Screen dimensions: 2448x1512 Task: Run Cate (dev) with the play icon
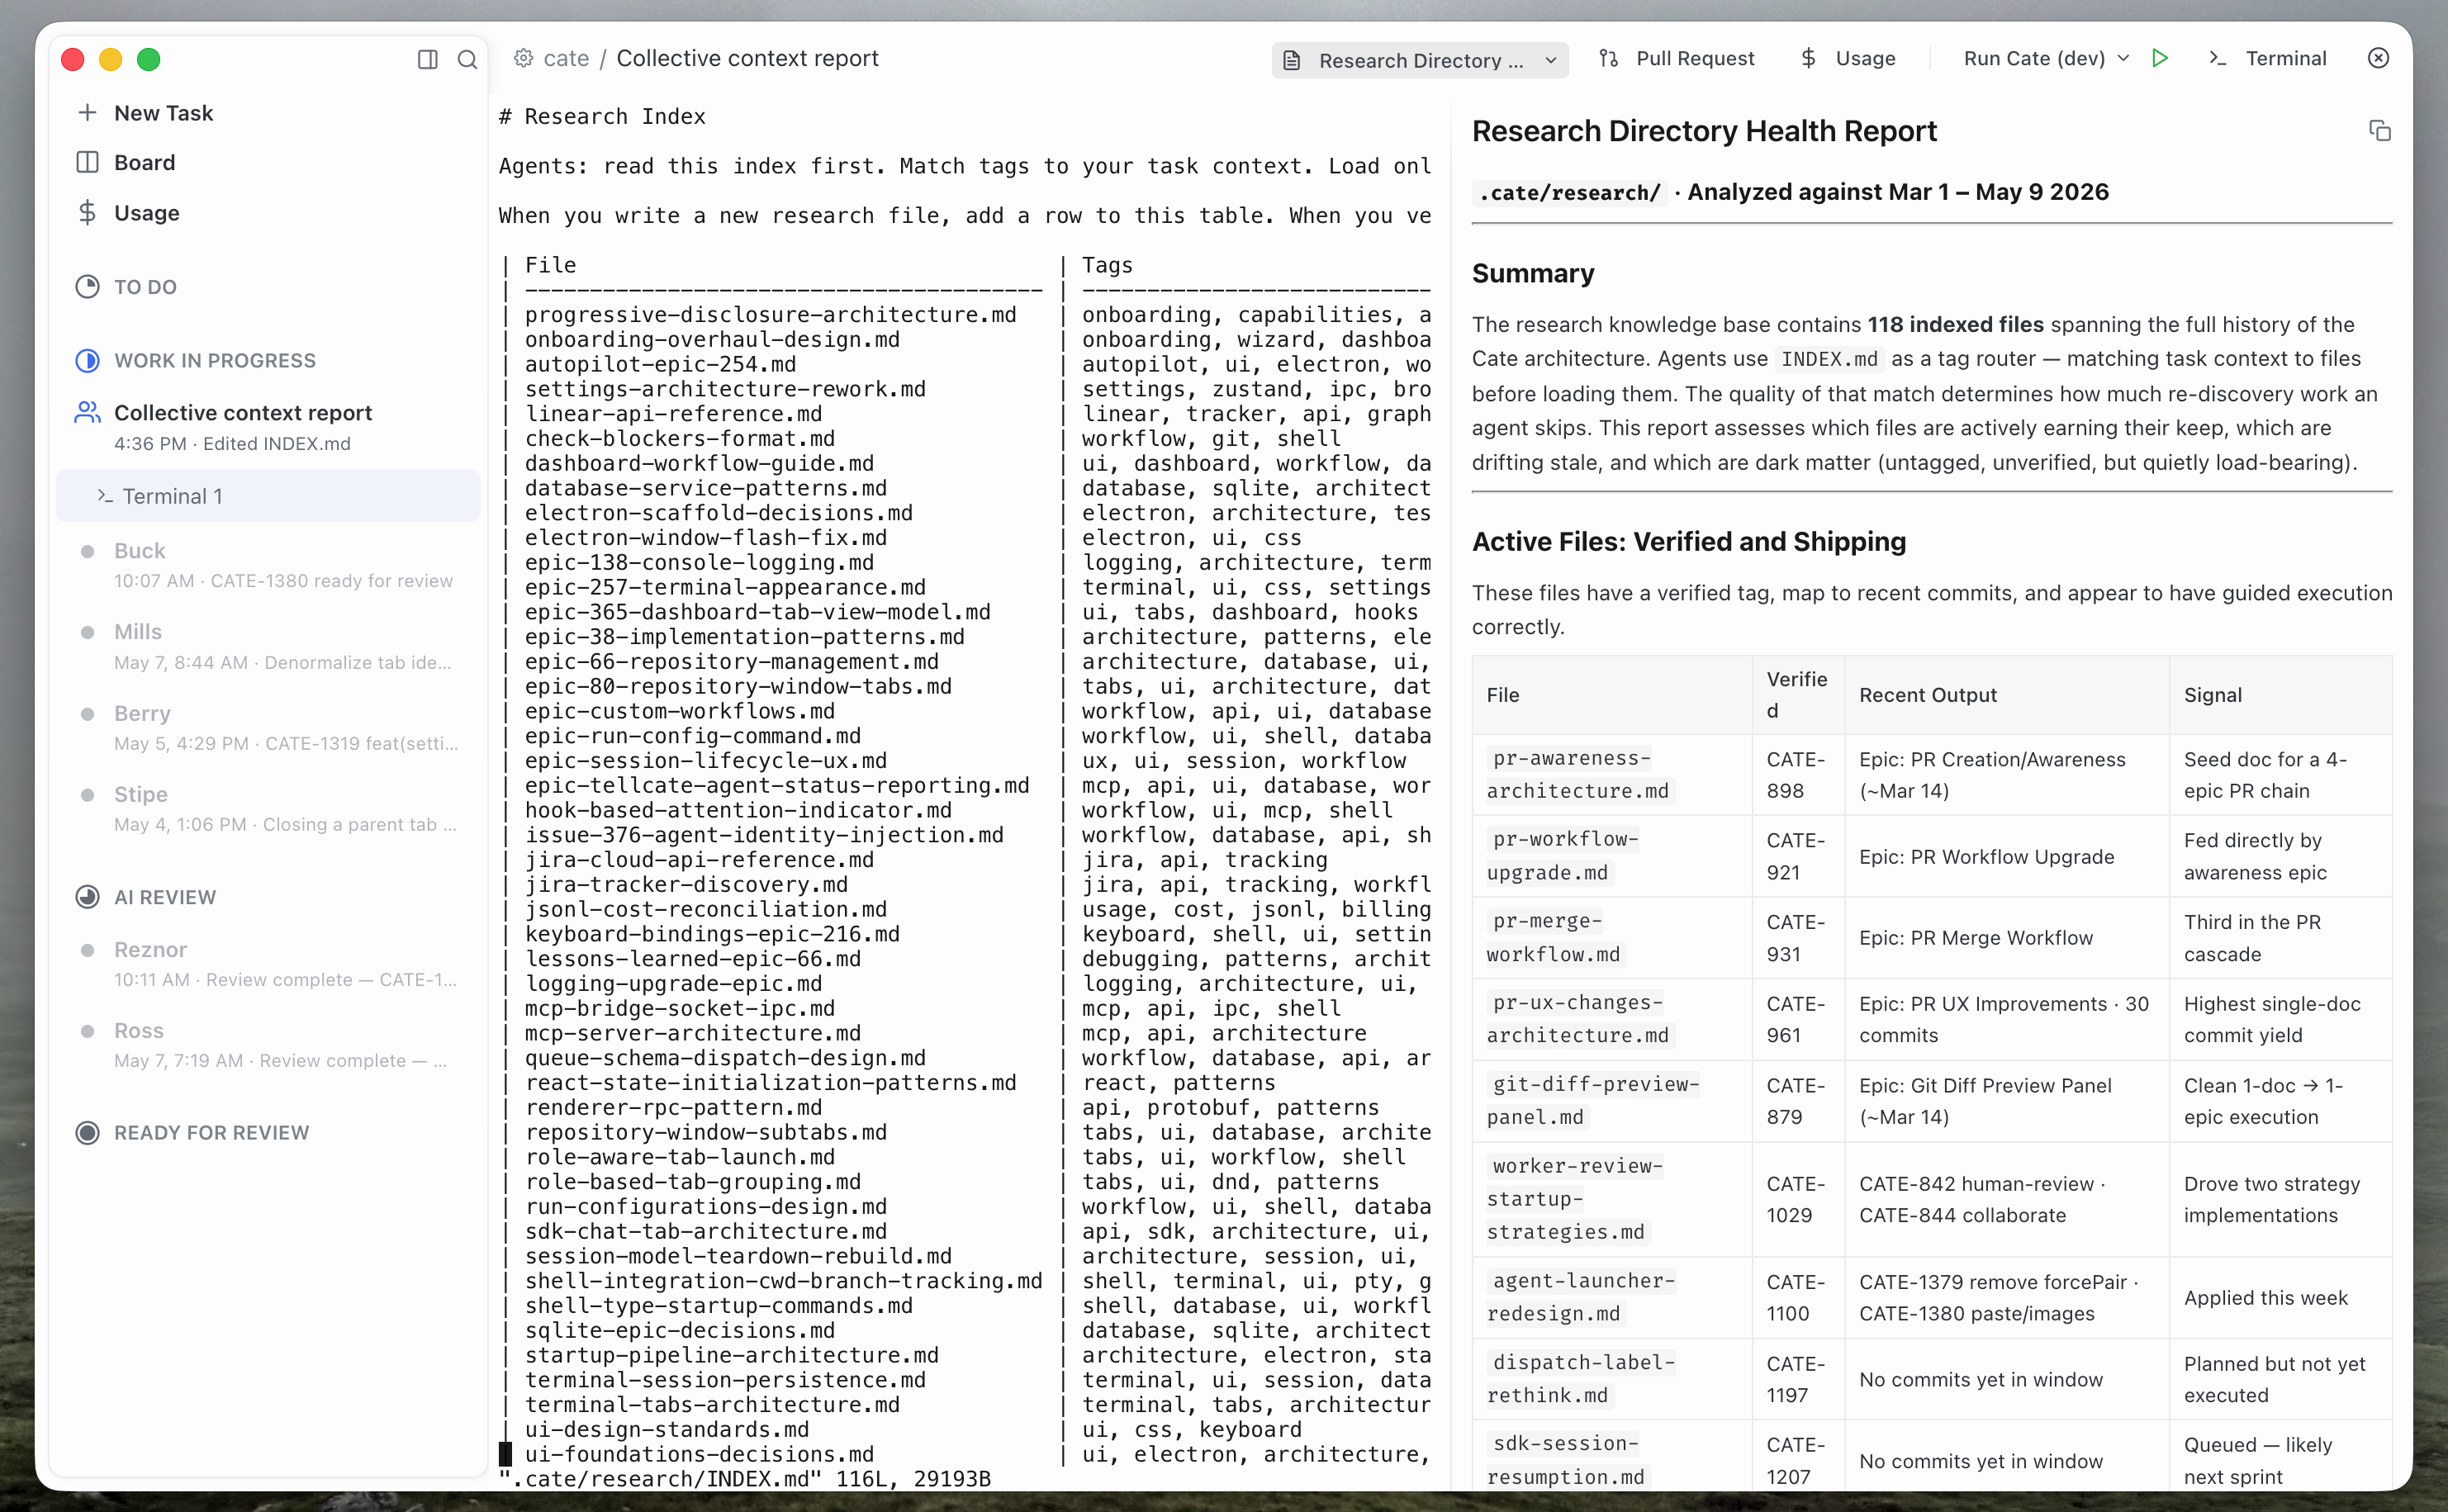[x=2160, y=58]
